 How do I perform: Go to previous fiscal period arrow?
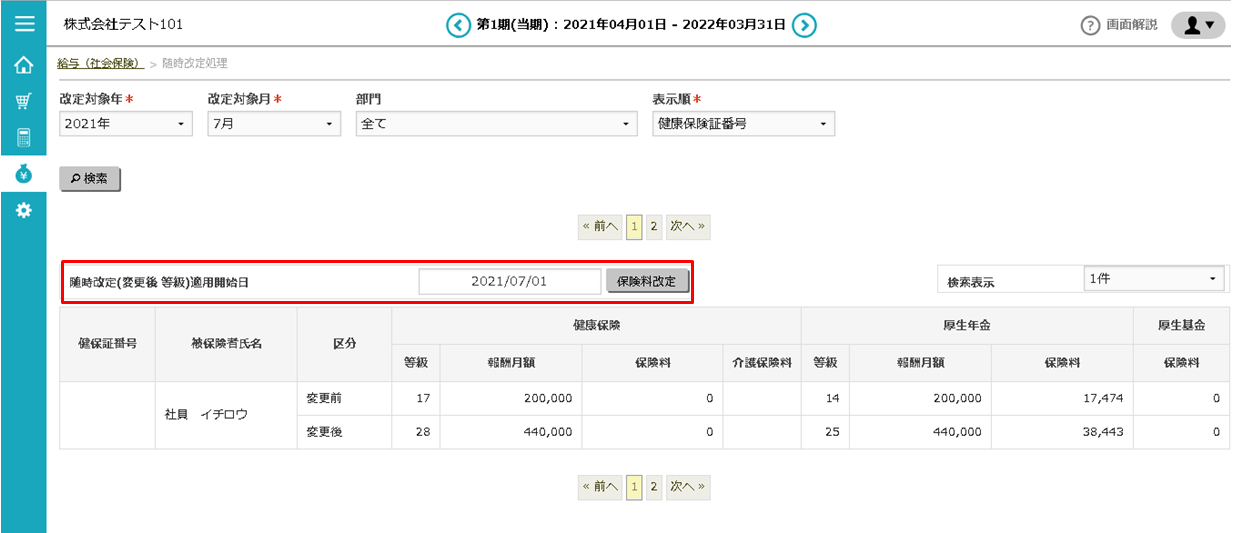pyautogui.click(x=458, y=25)
